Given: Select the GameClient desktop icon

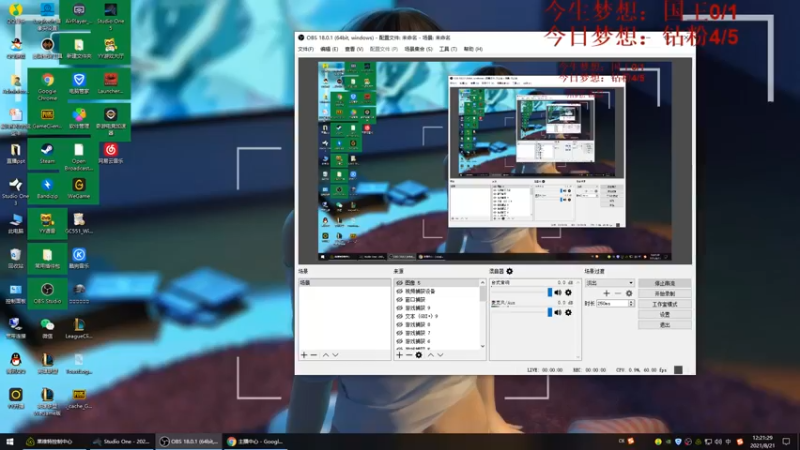Looking at the screenshot, I should click(47, 118).
